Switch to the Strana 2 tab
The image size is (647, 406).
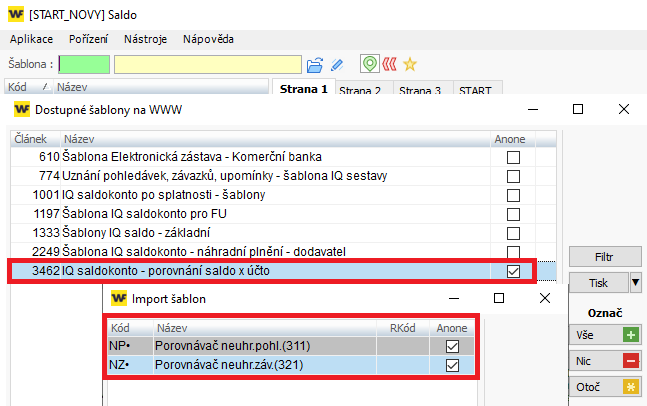coord(360,91)
